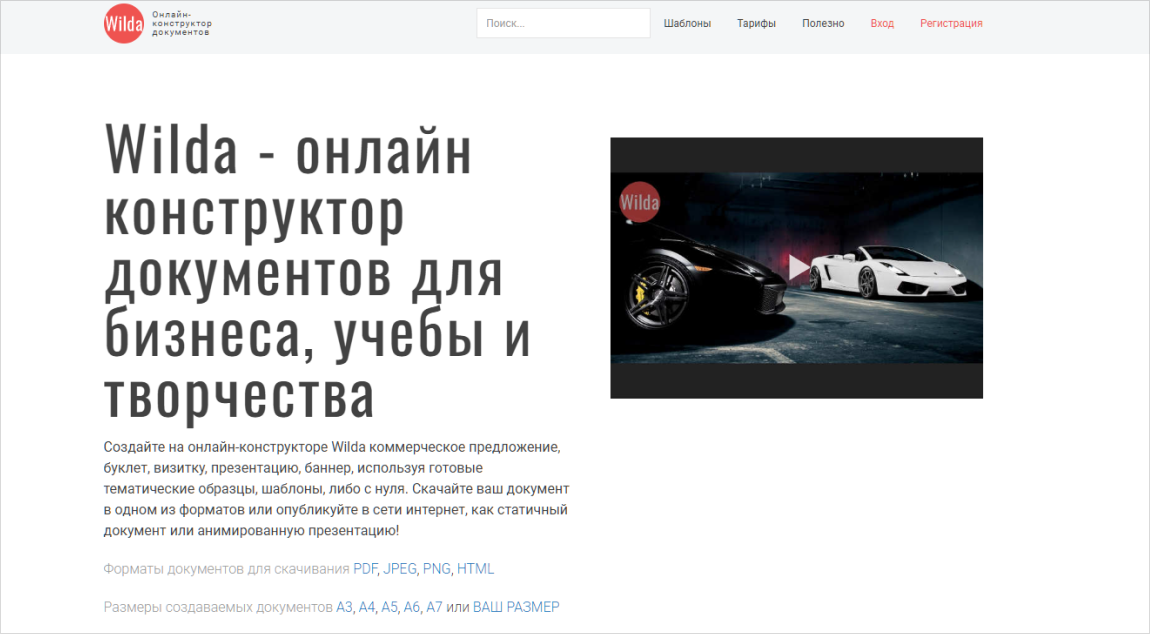
Task: Play the video with the white play triangle
Action: (798, 267)
